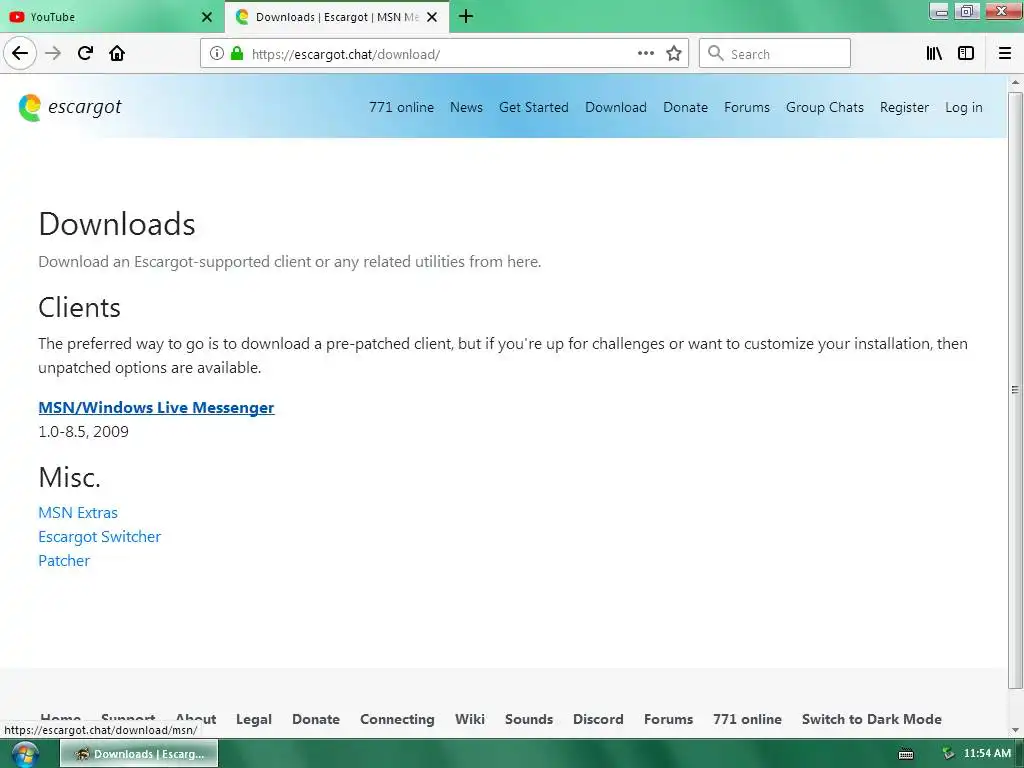Show site information icon in address bar
Viewport: 1024px width, 768px height.
point(217,54)
